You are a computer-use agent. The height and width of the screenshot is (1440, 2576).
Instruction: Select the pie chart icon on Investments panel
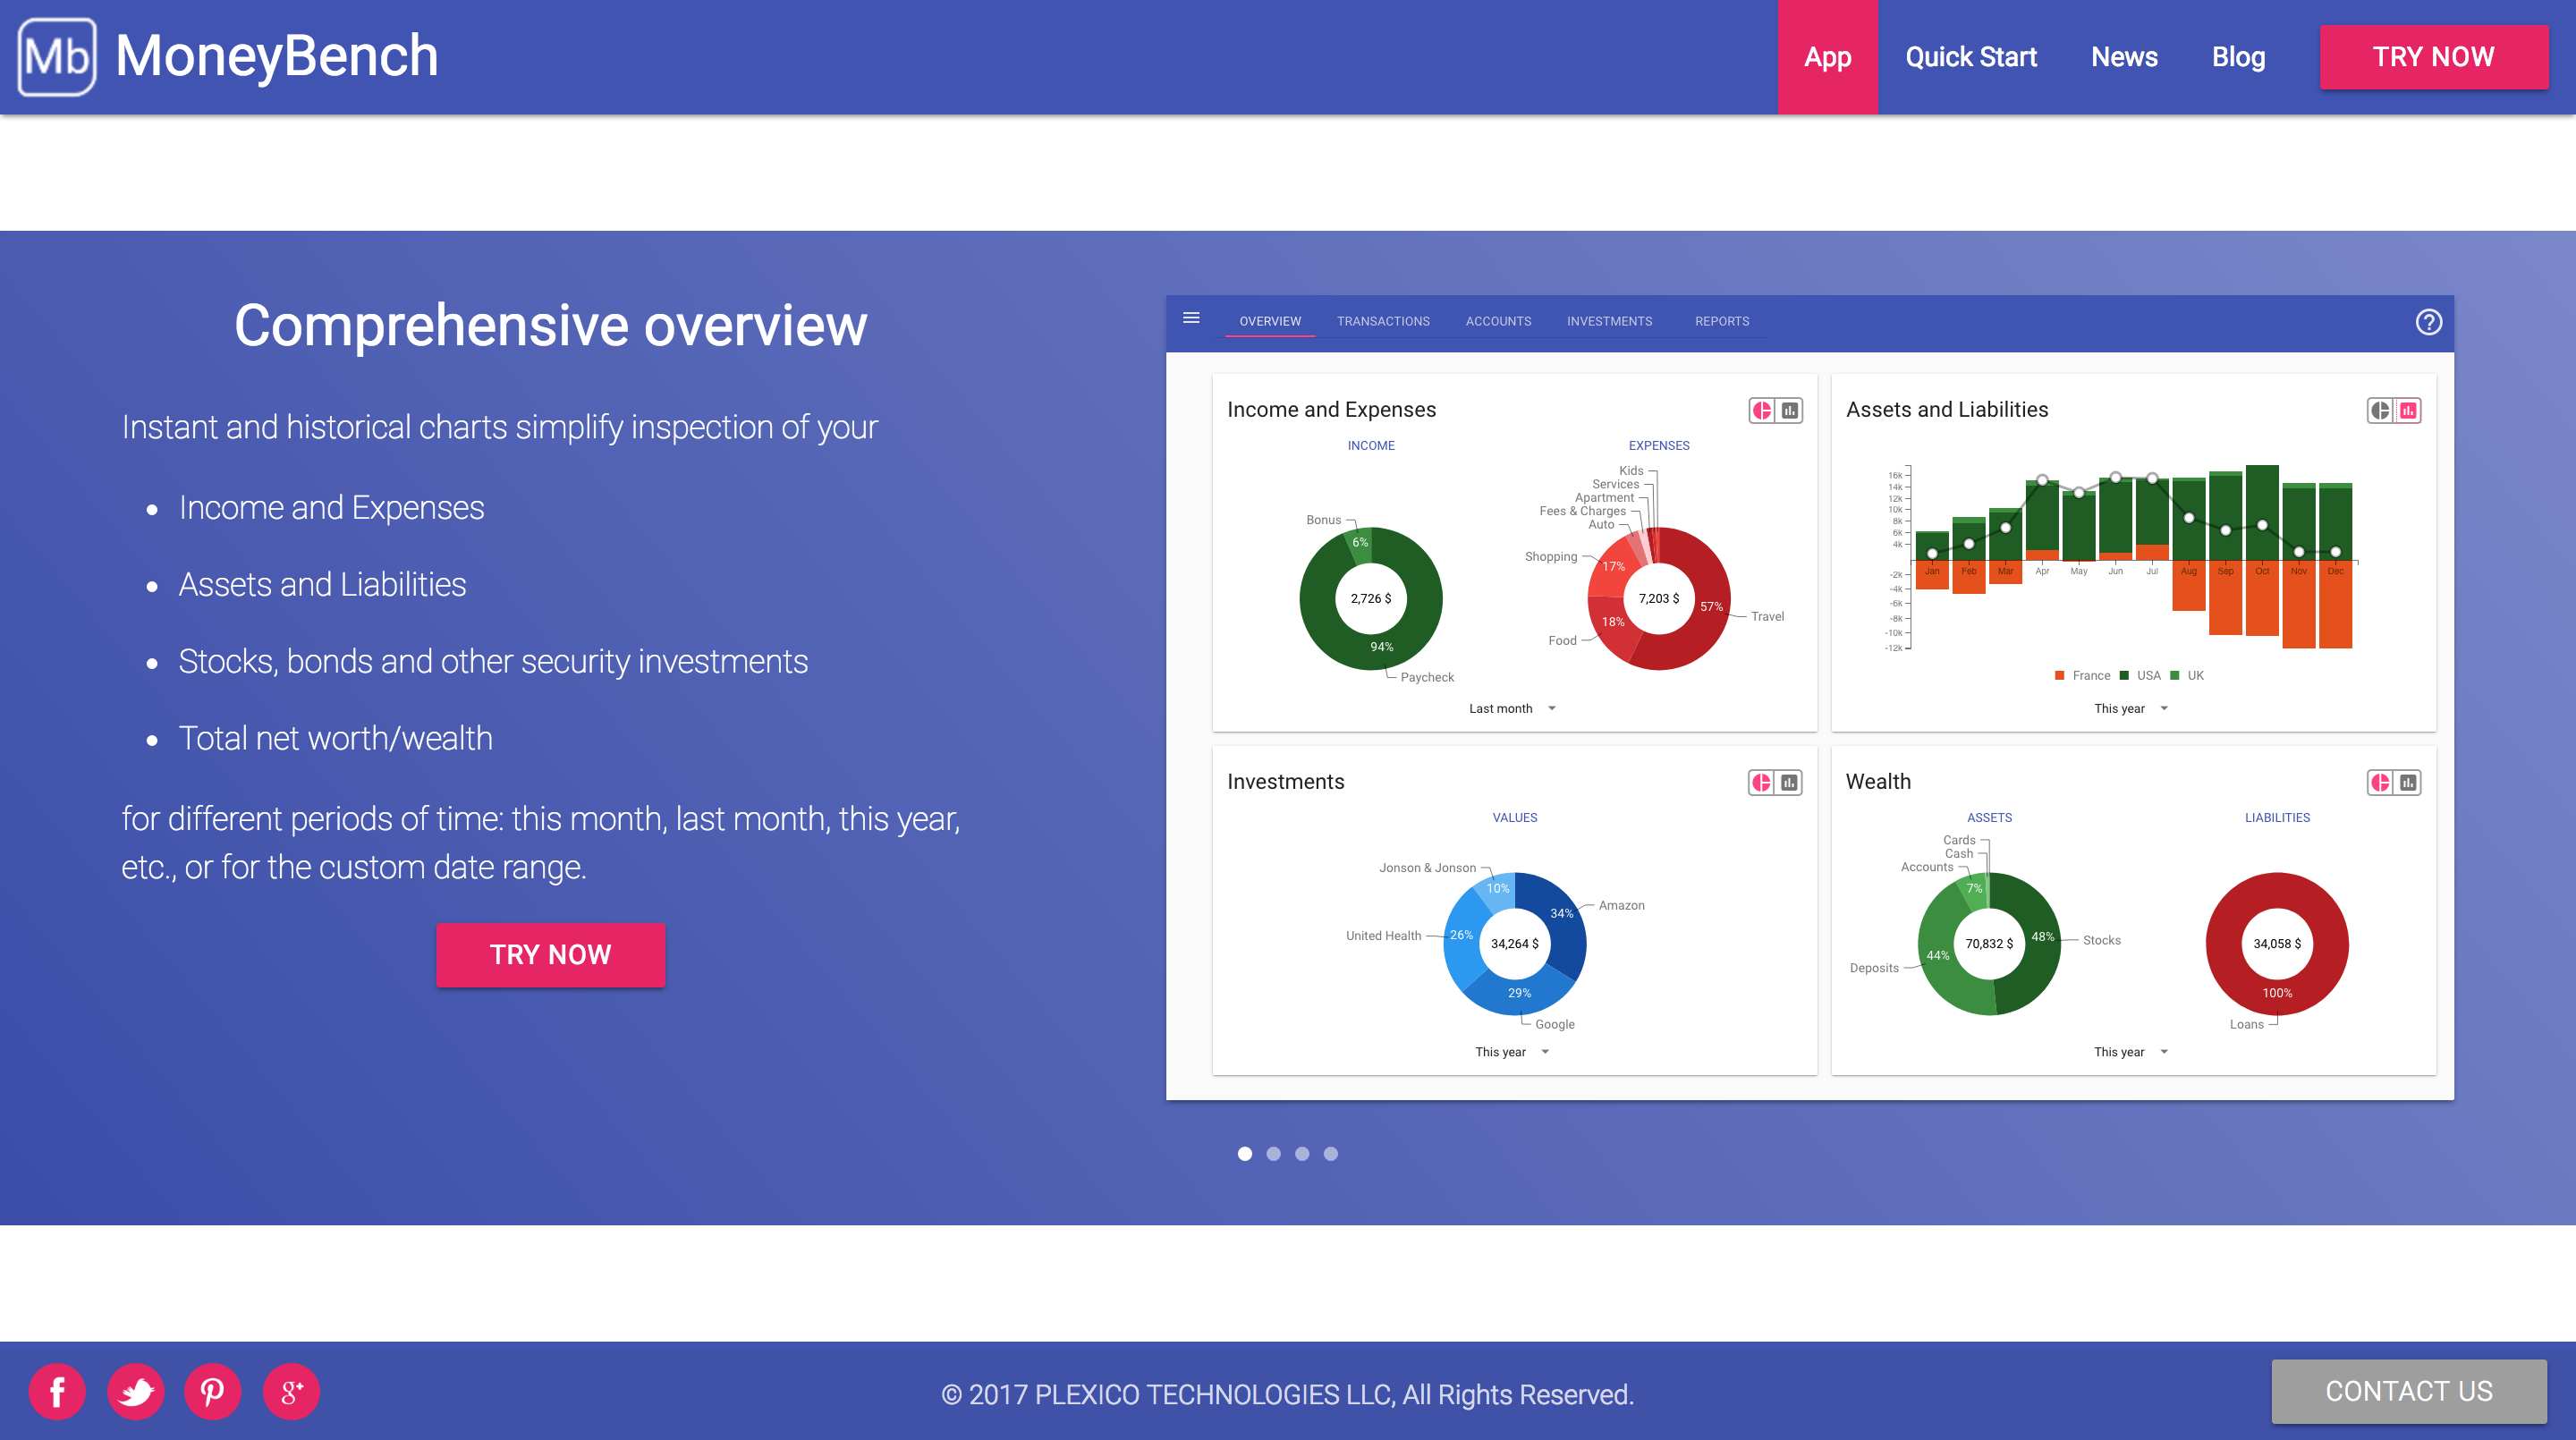pyautogui.click(x=1760, y=782)
